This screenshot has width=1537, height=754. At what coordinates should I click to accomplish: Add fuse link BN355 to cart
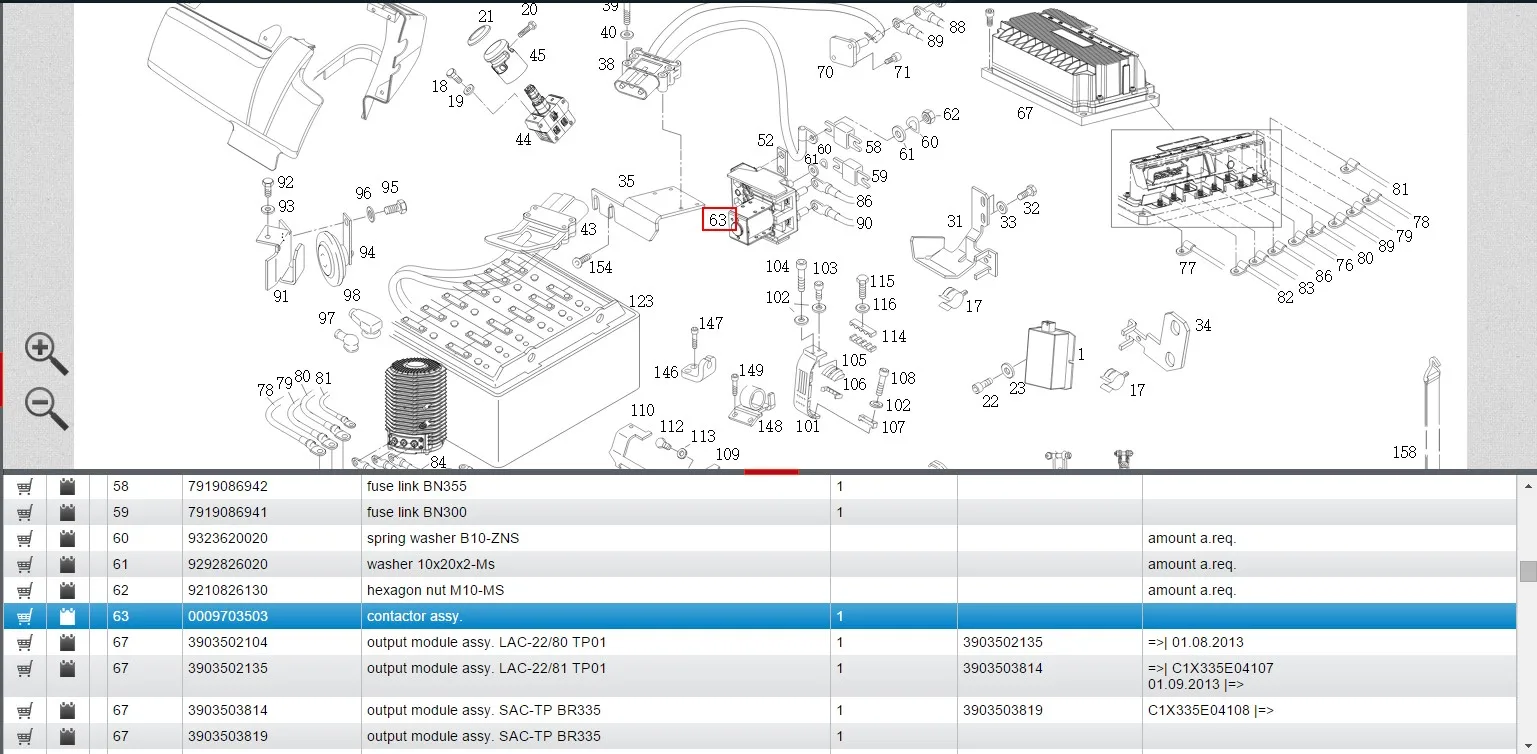24,487
